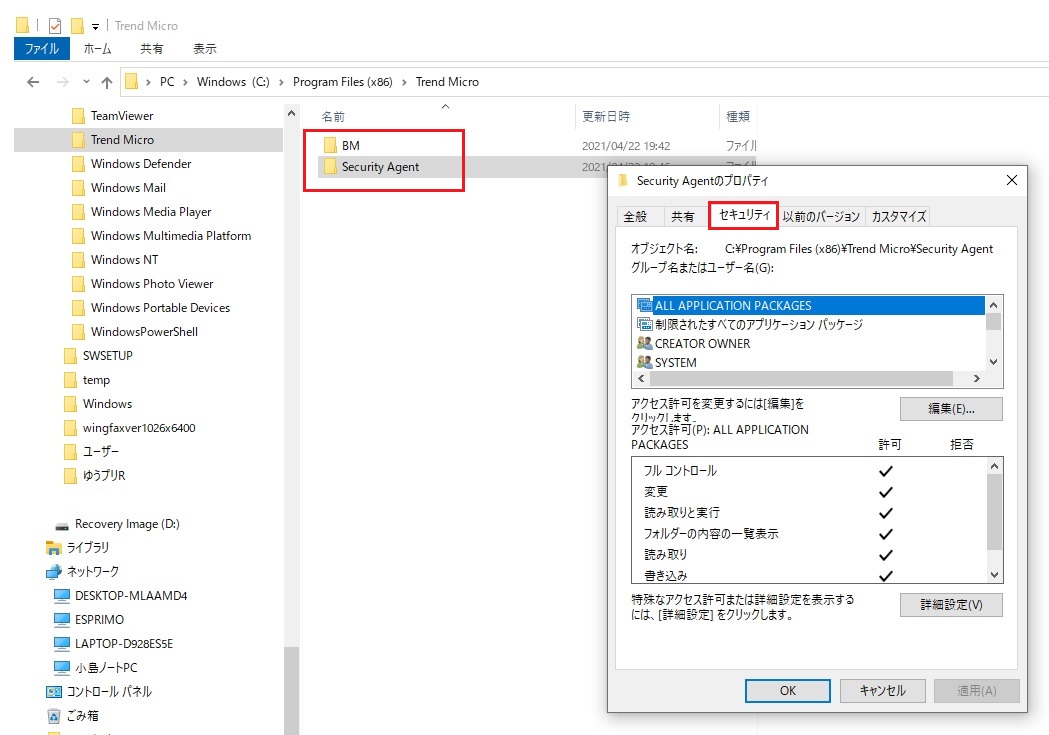Expand breadcrumb chevron after Windows (C:)
Screen dimensions: 1049x735
[280, 82]
